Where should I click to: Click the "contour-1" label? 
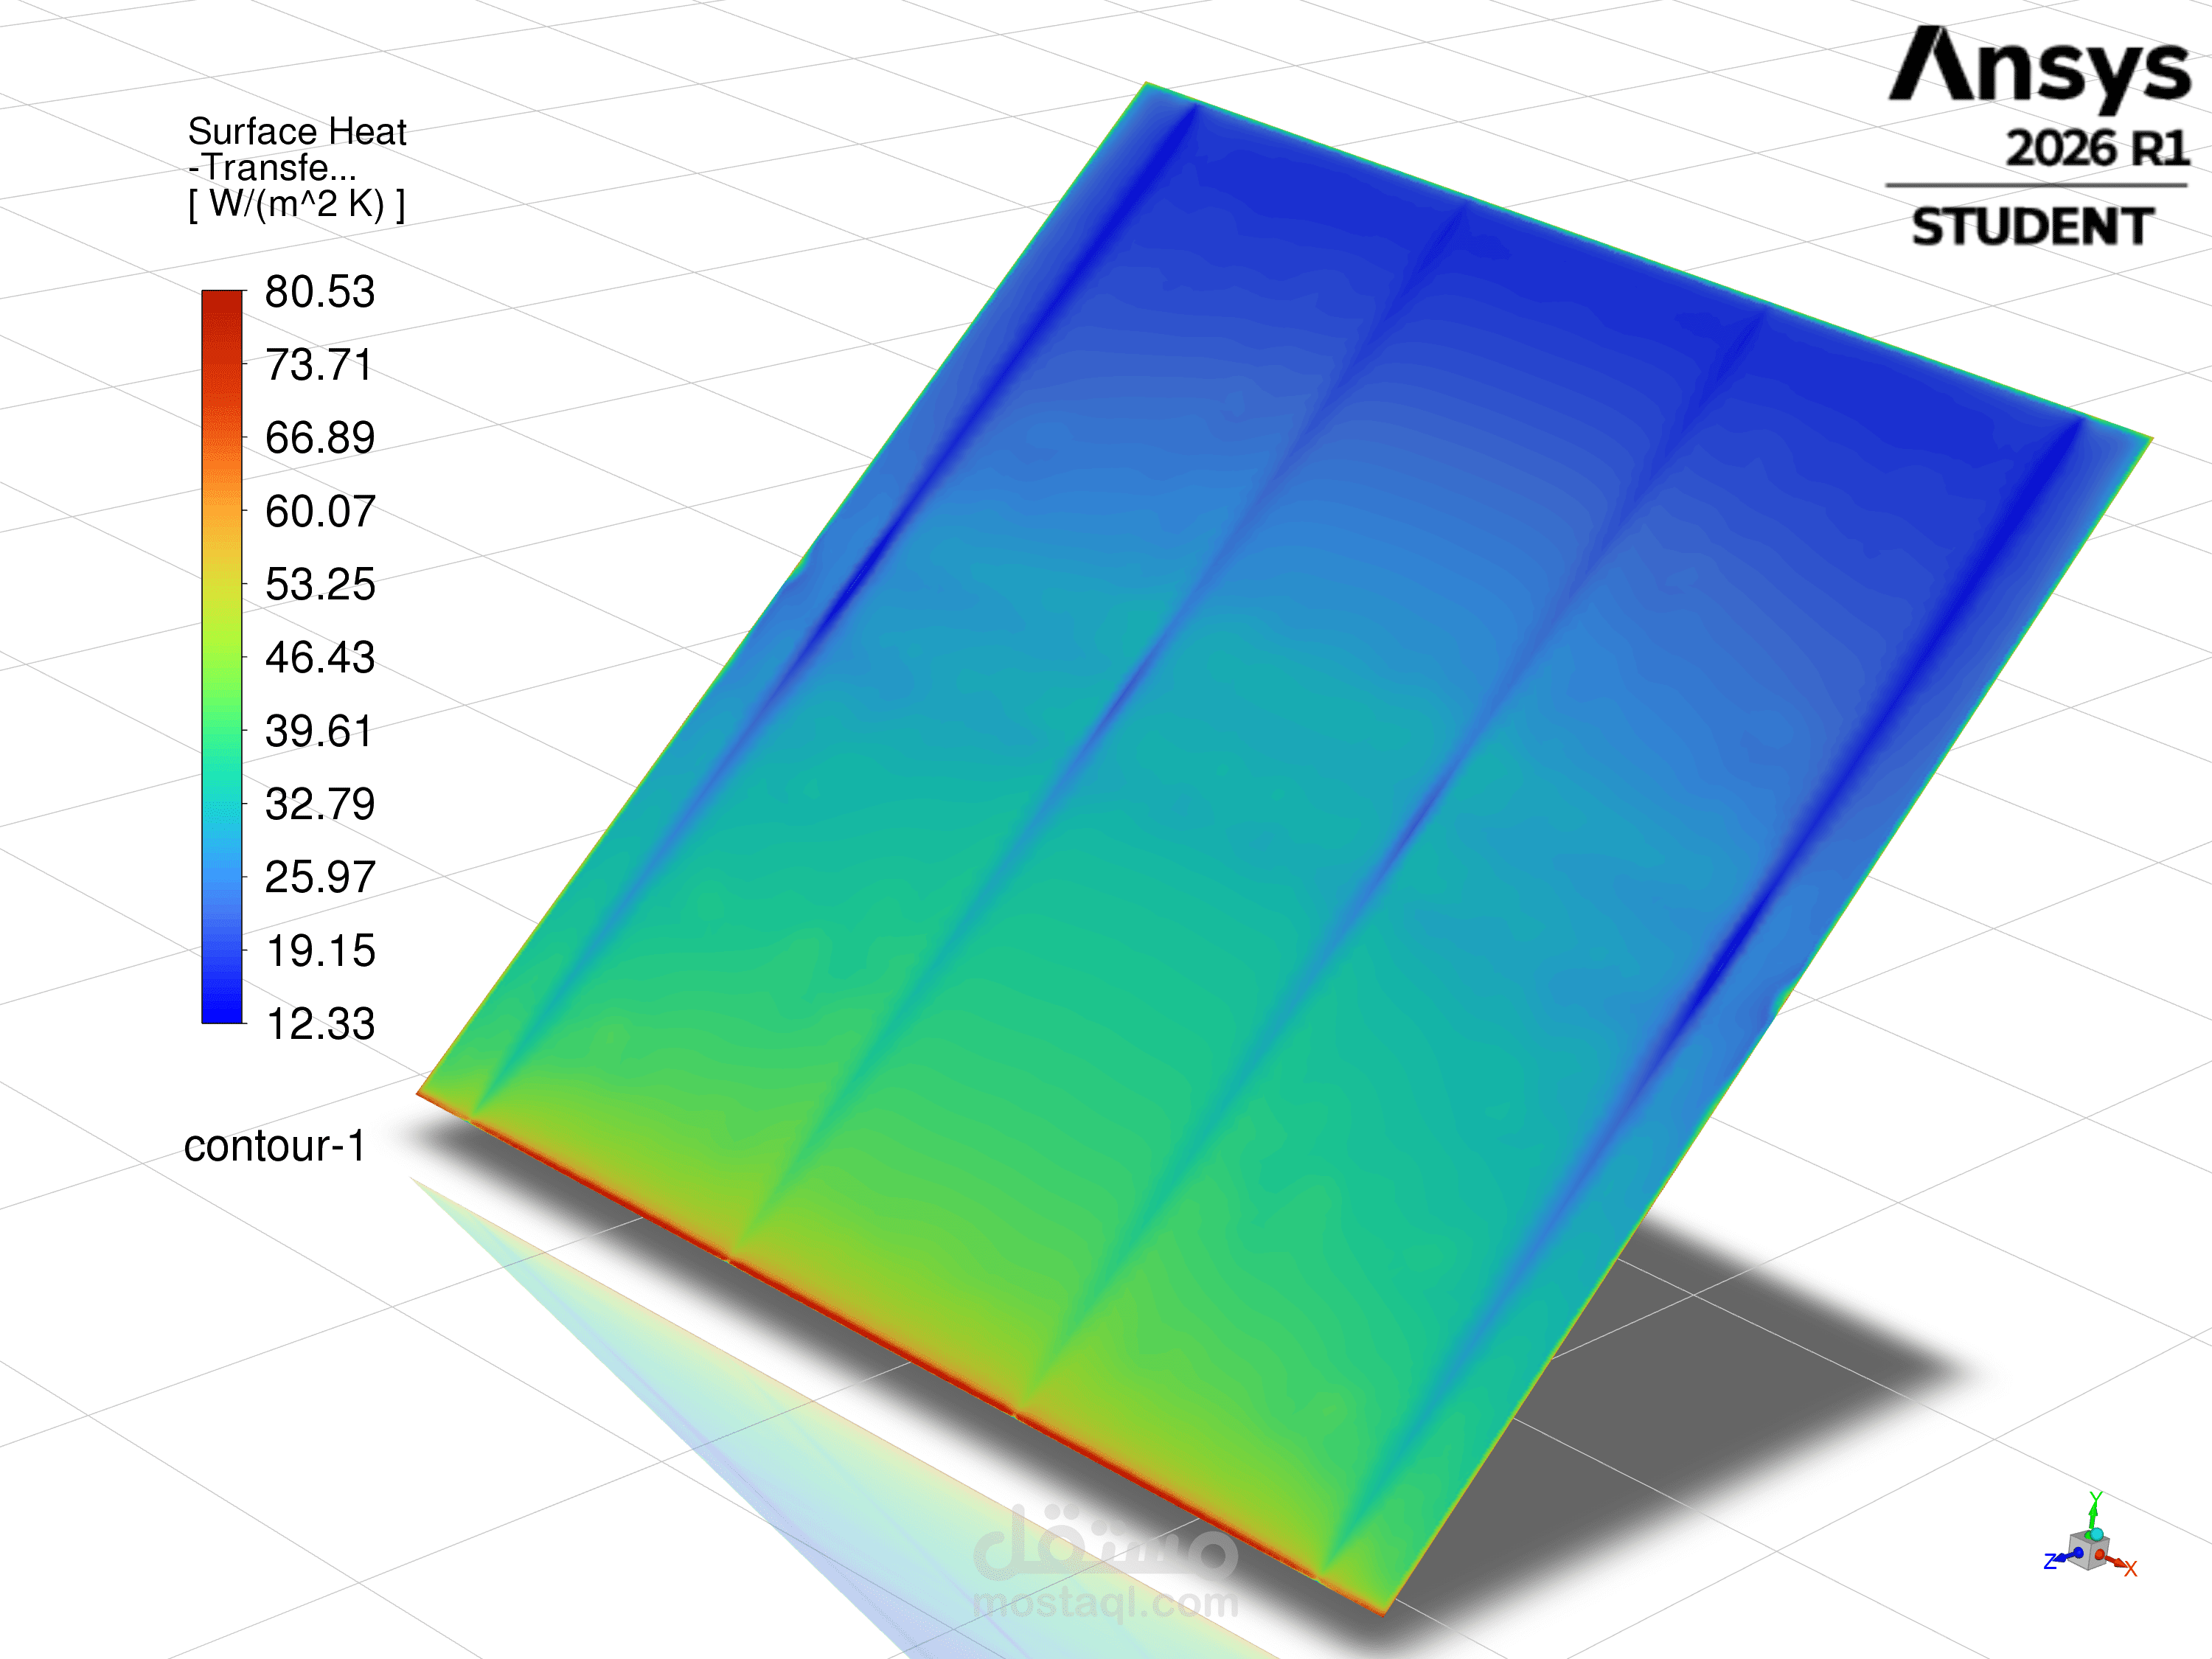coord(275,1146)
